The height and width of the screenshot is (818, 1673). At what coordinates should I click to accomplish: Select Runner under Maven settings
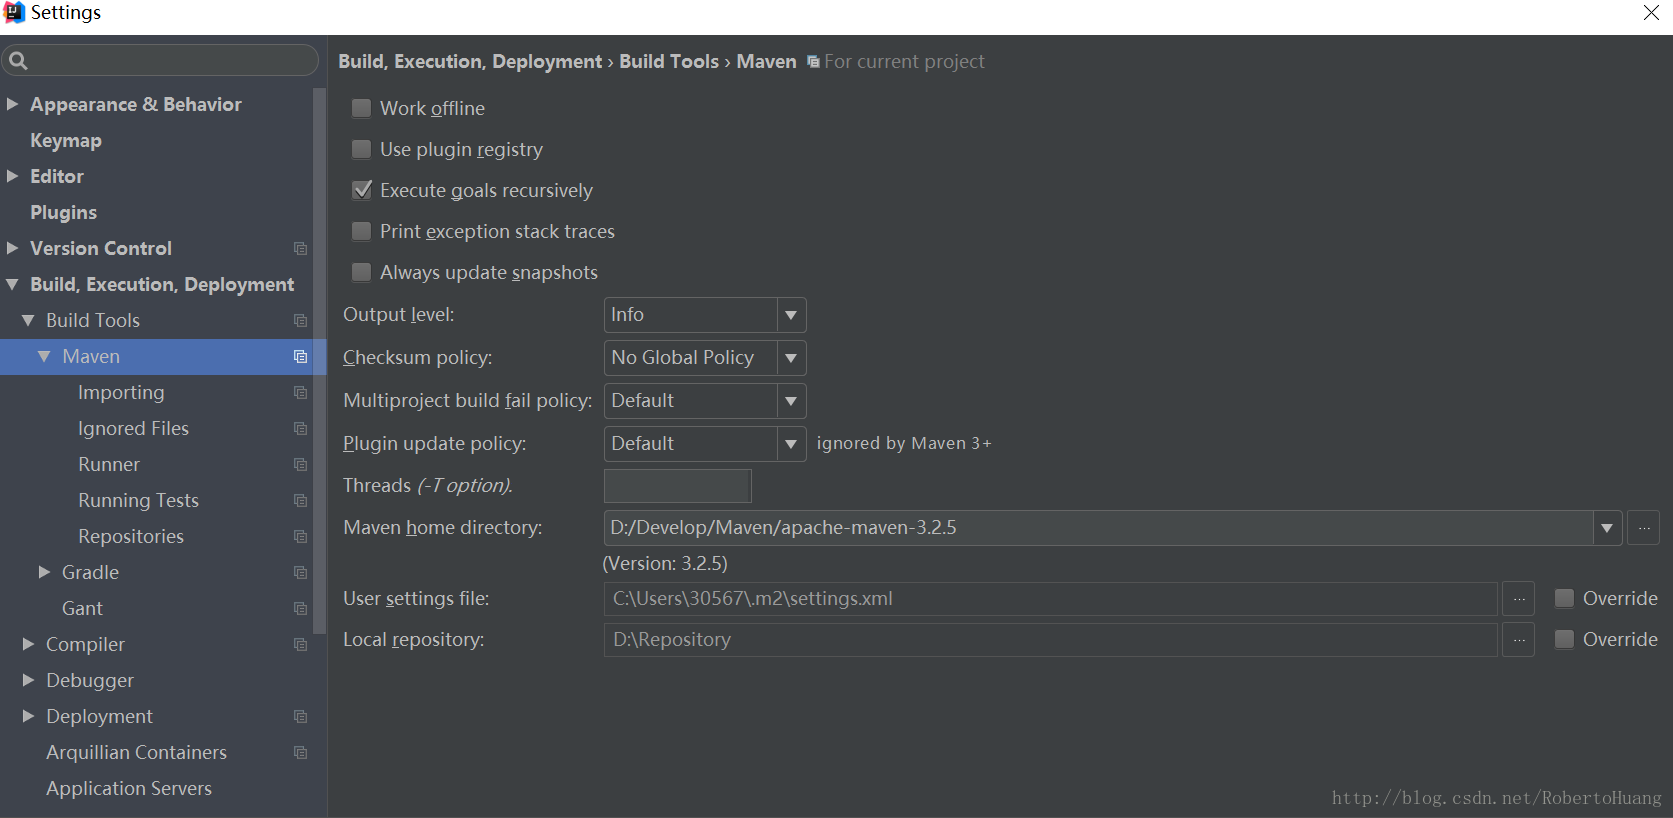coord(109,464)
